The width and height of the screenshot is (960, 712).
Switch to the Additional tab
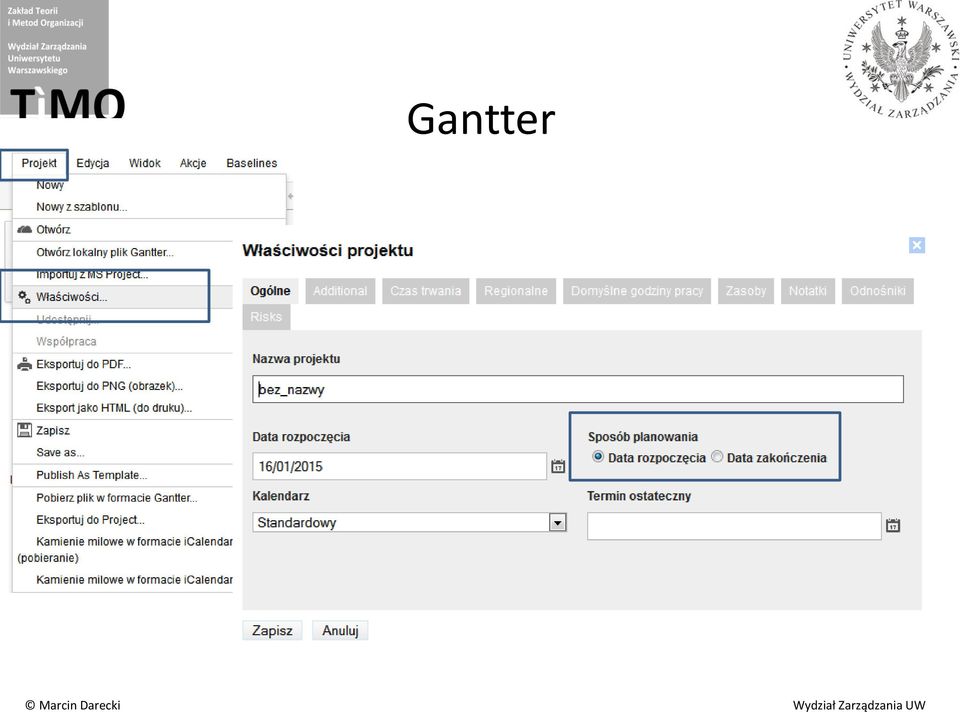(340, 291)
